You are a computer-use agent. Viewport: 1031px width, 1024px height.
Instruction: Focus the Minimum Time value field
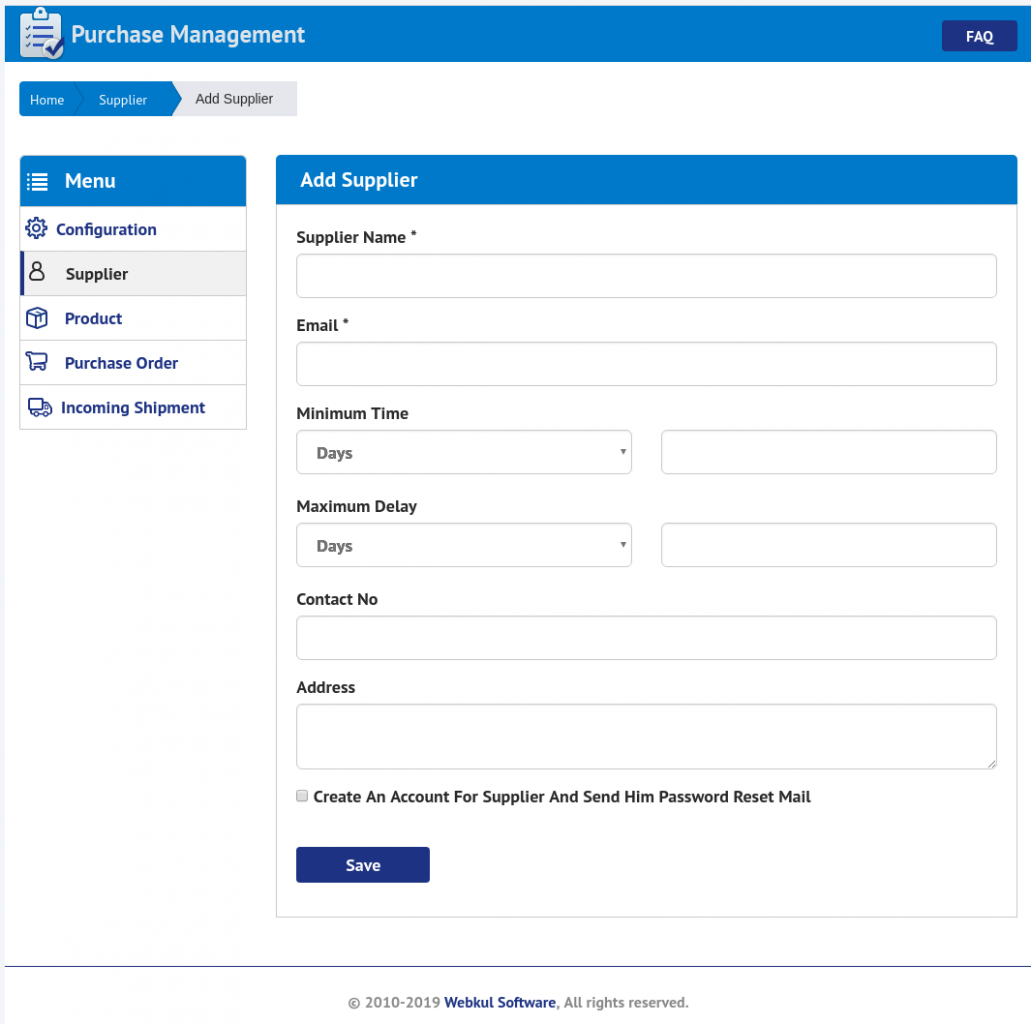click(x=828, y=452)
